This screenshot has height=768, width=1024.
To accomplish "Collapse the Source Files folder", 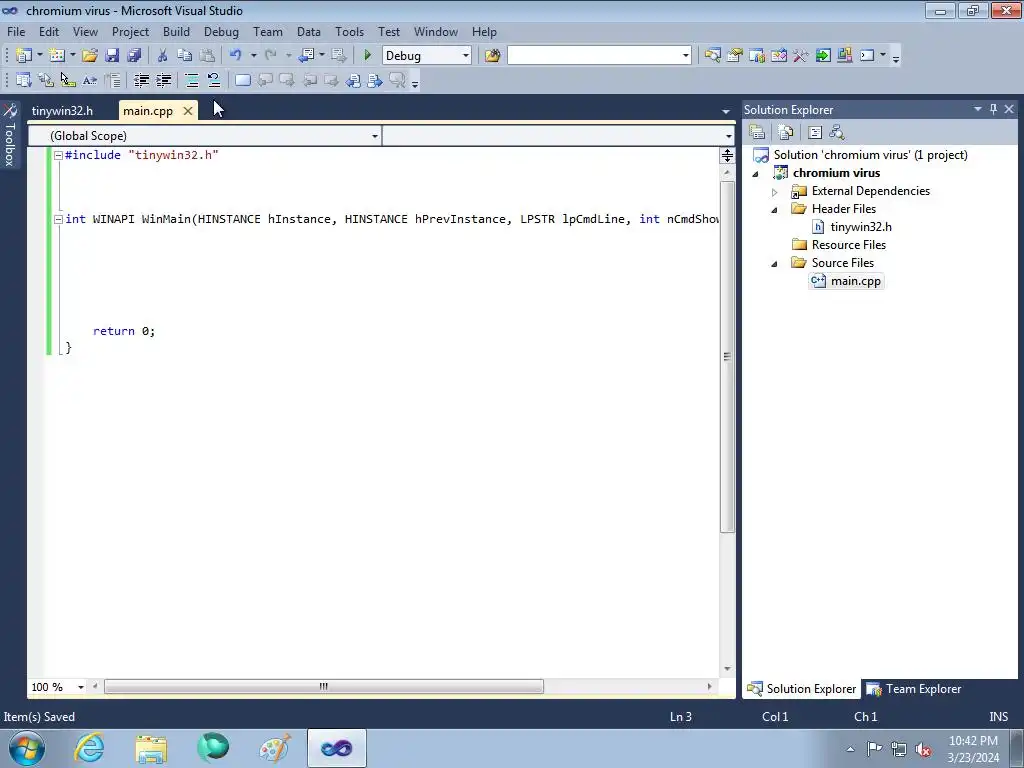I will [x=775, y=264].
